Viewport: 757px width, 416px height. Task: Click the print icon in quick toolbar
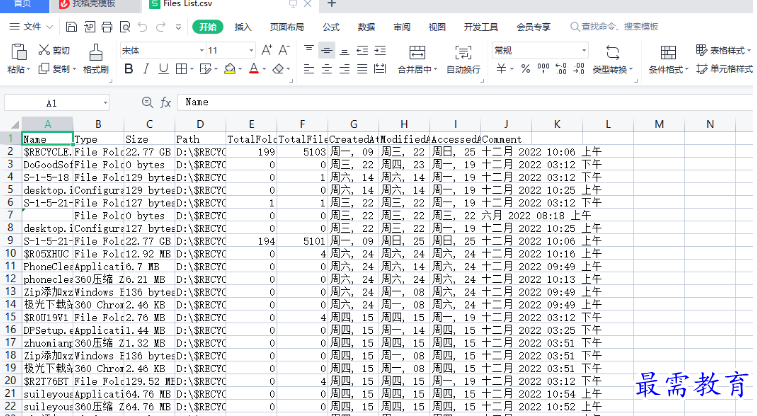[x=107, y=27]
